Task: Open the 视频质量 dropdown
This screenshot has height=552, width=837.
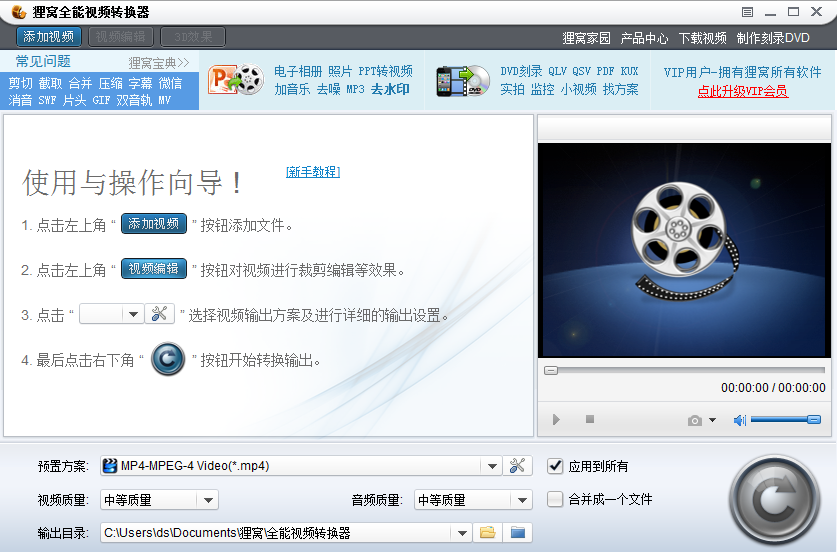Action: pos(207,500)
